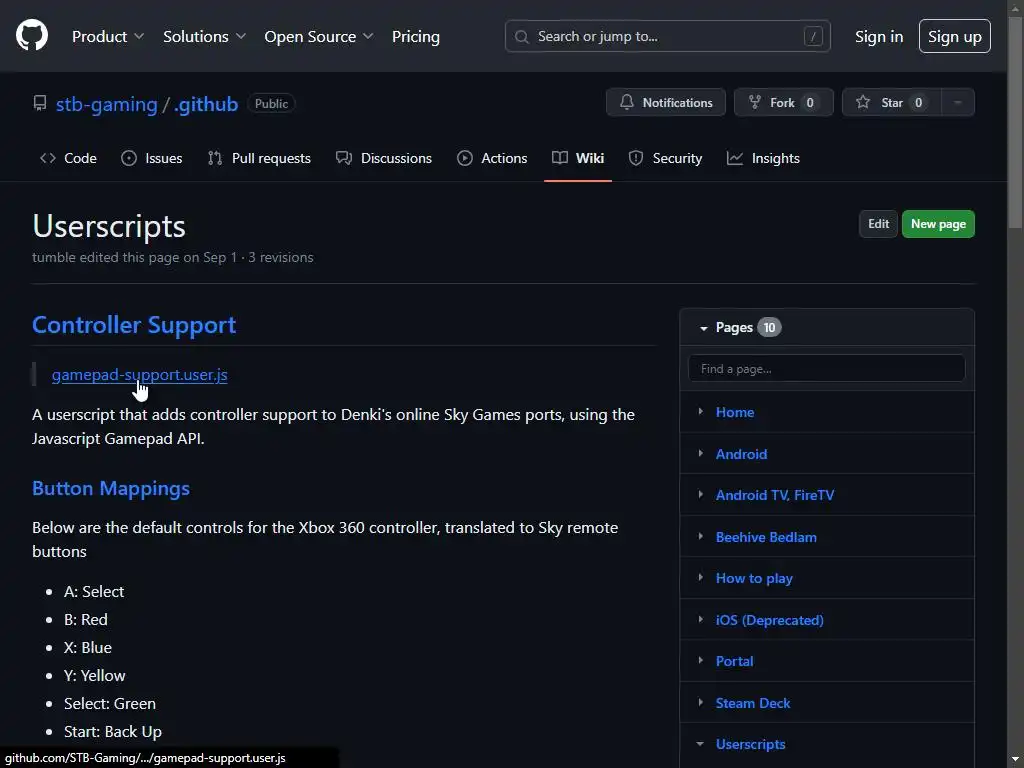Open the Beehive Bedlam wiki page
1024x768 pixels.
click(x=766, y=537)
